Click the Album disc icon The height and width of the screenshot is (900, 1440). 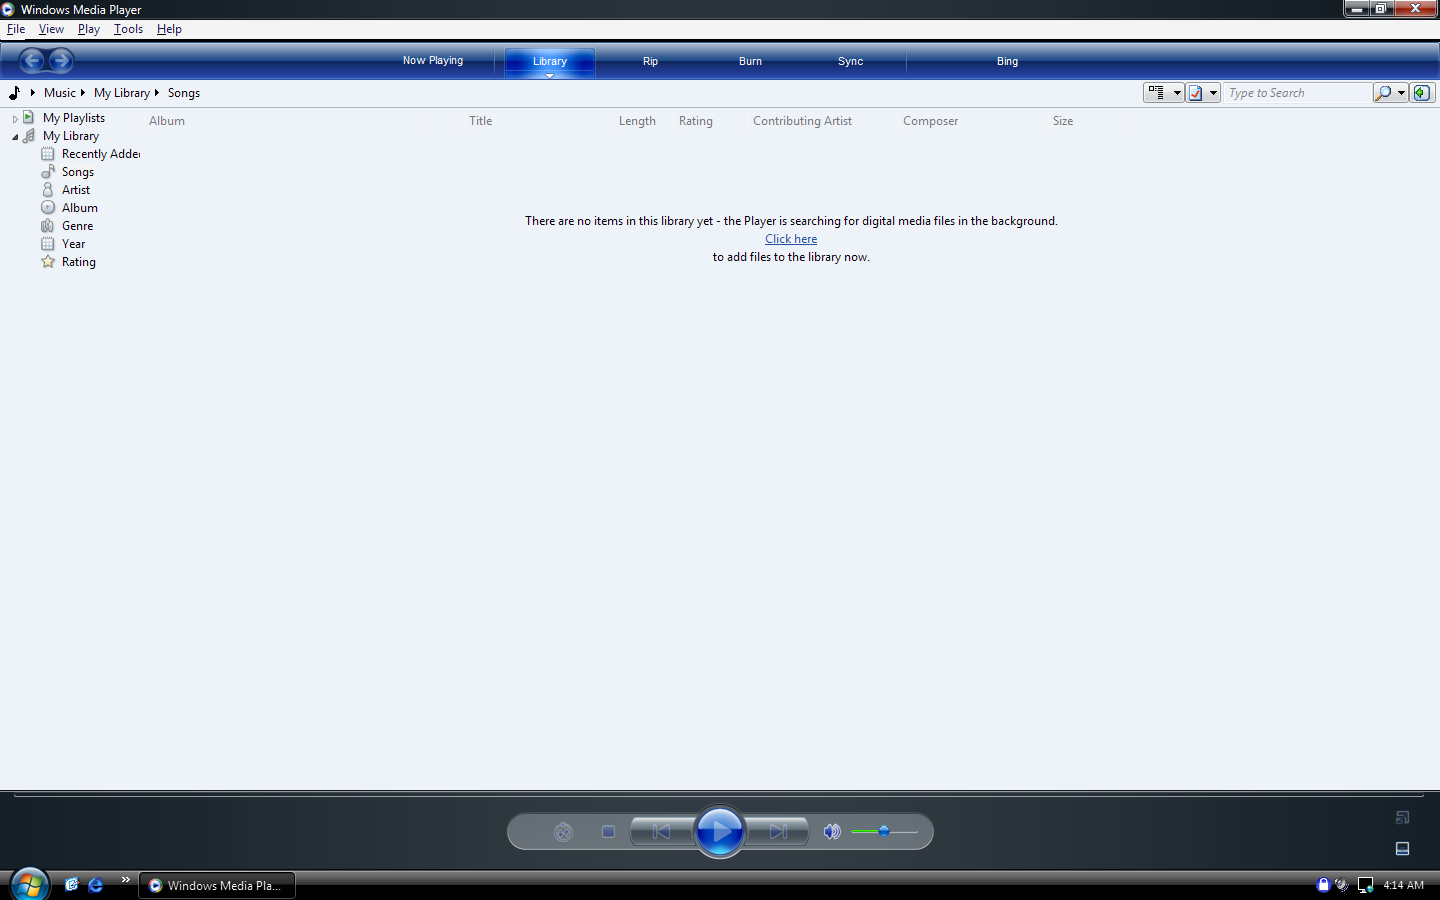pos(48,208)
